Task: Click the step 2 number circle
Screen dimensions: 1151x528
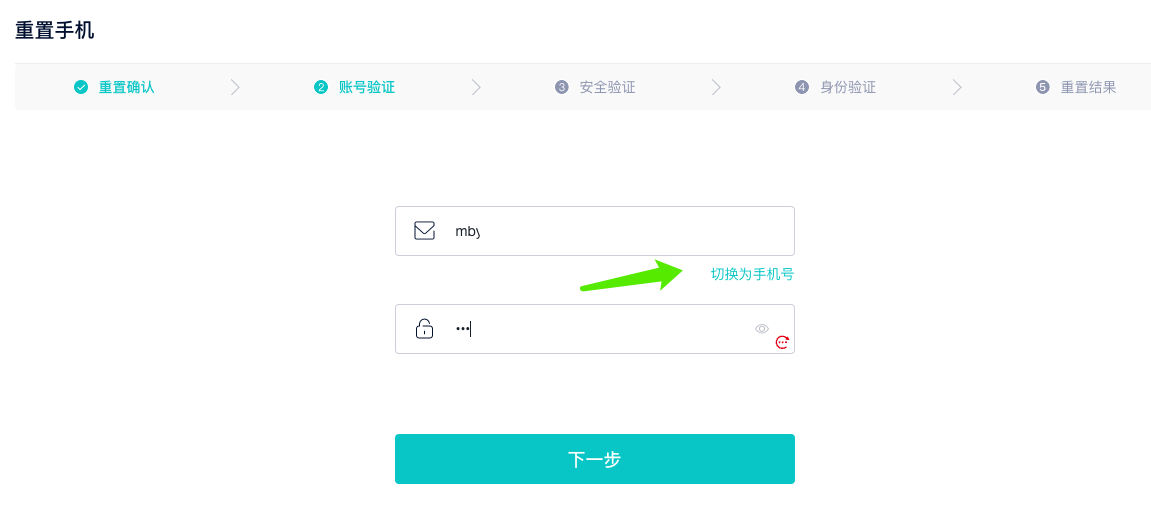Action: (x=321, y=87)
